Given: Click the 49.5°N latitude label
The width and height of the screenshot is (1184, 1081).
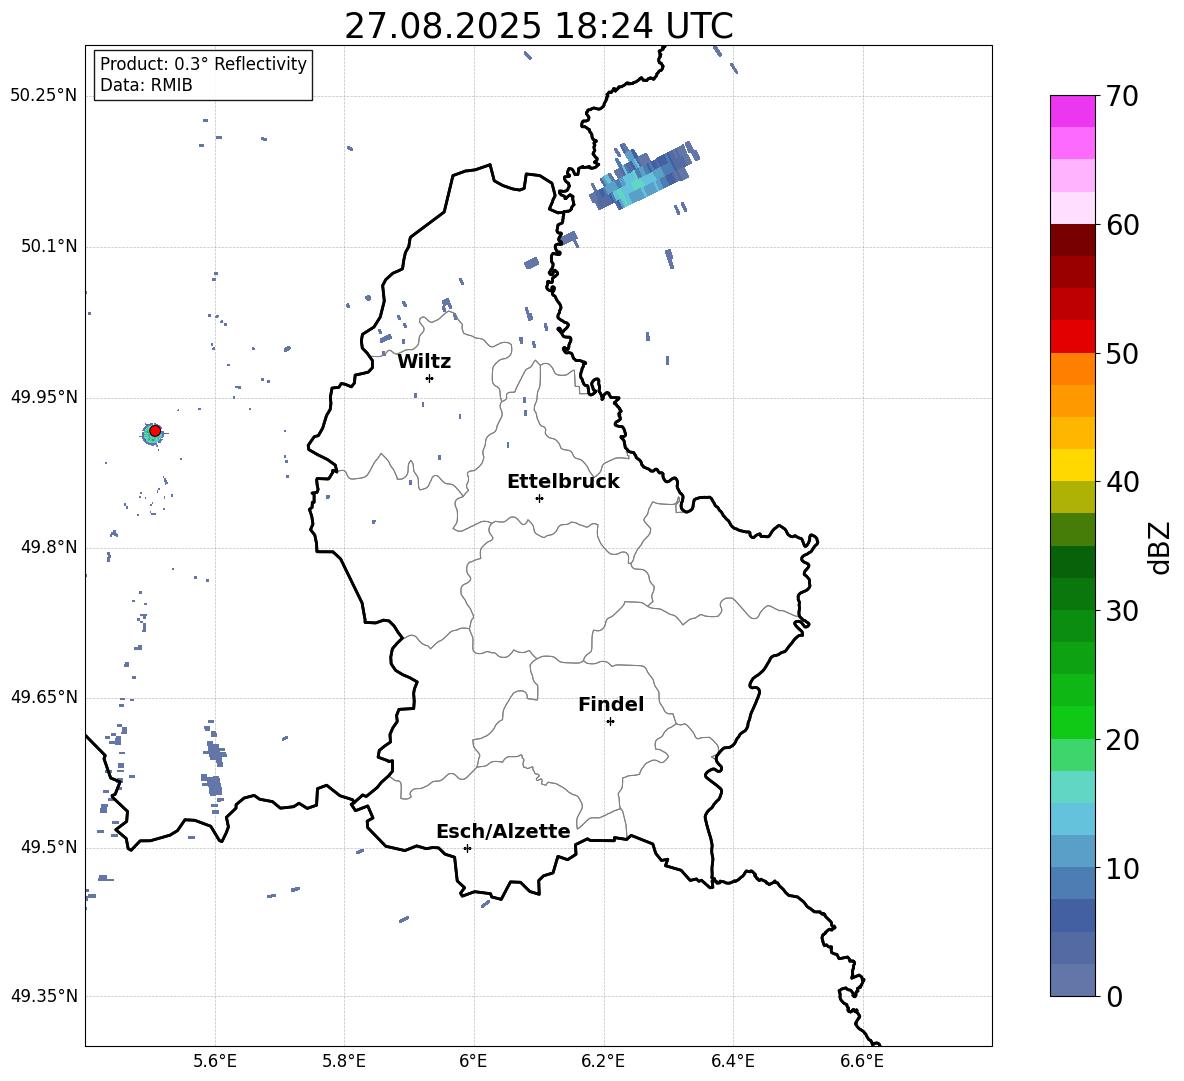Looking at the screenshot, I should 49,847.
